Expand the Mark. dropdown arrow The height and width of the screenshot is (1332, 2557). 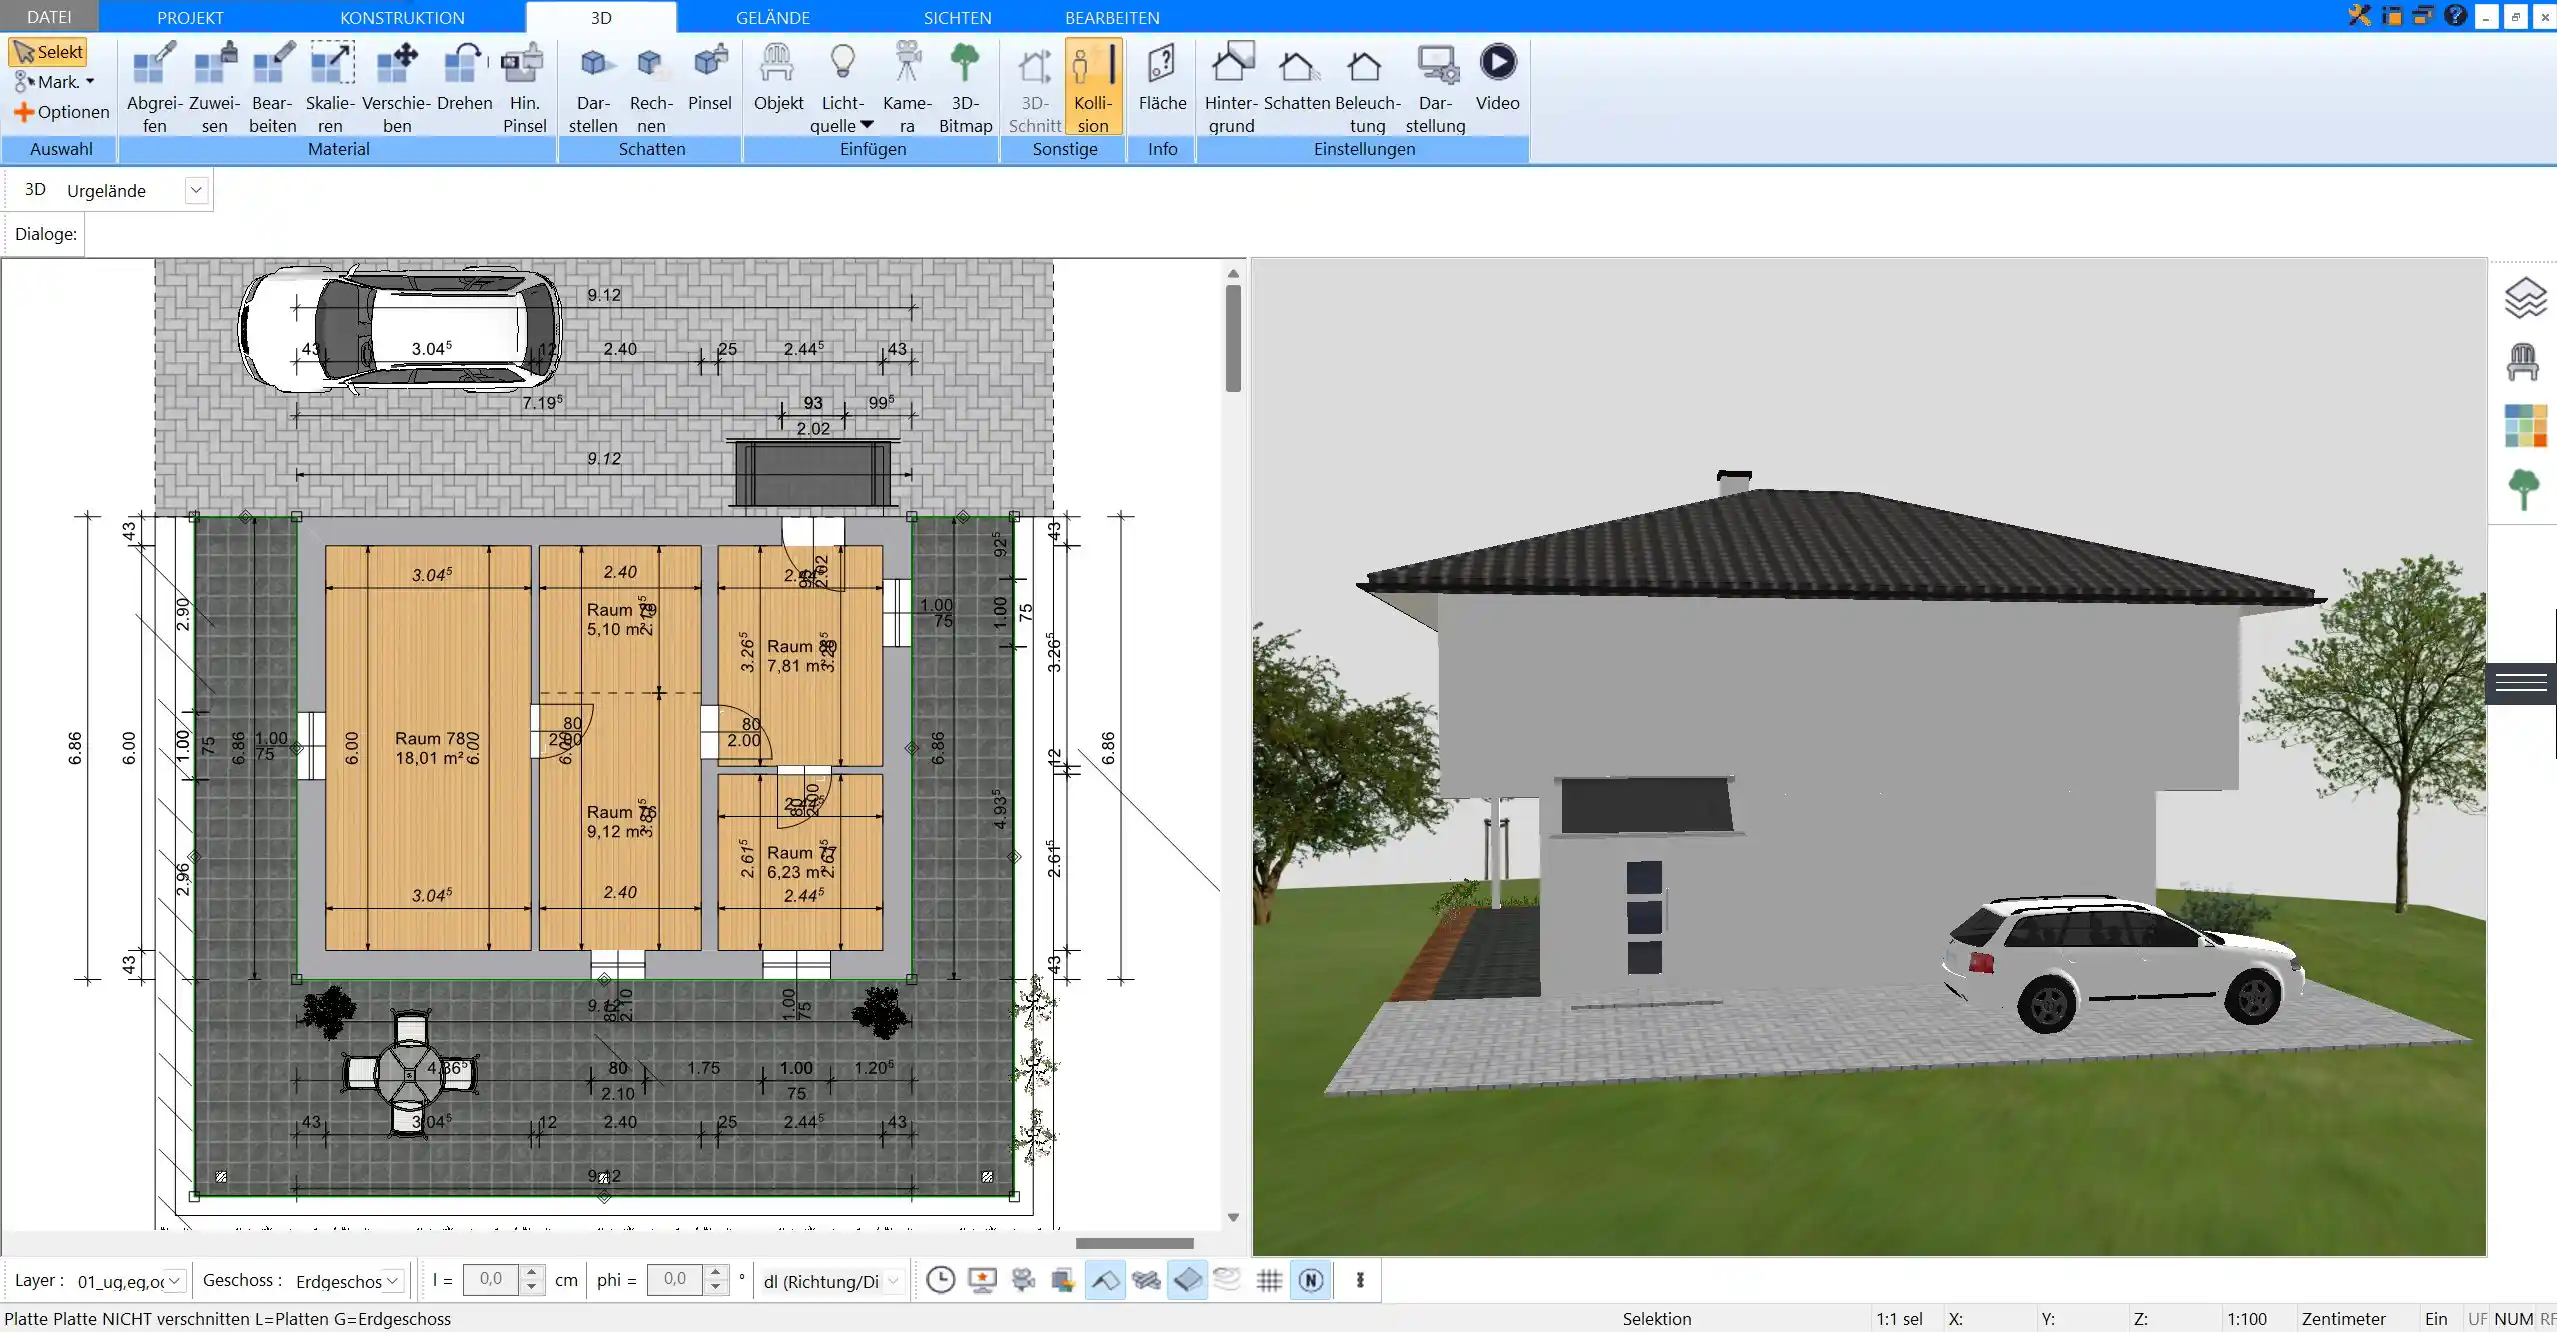(90, 82)
